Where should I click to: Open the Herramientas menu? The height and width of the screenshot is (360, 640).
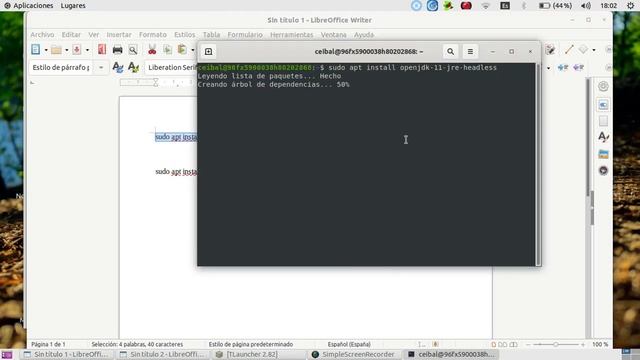291,35
